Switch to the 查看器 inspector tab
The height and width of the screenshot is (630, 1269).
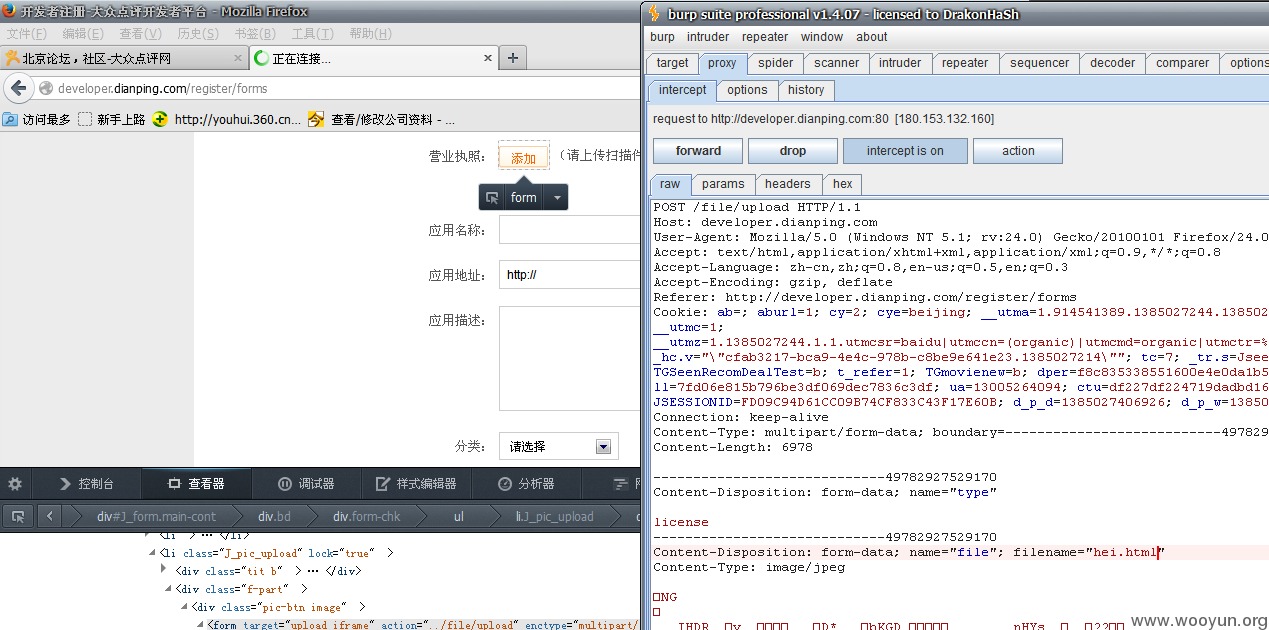point(196,483)
